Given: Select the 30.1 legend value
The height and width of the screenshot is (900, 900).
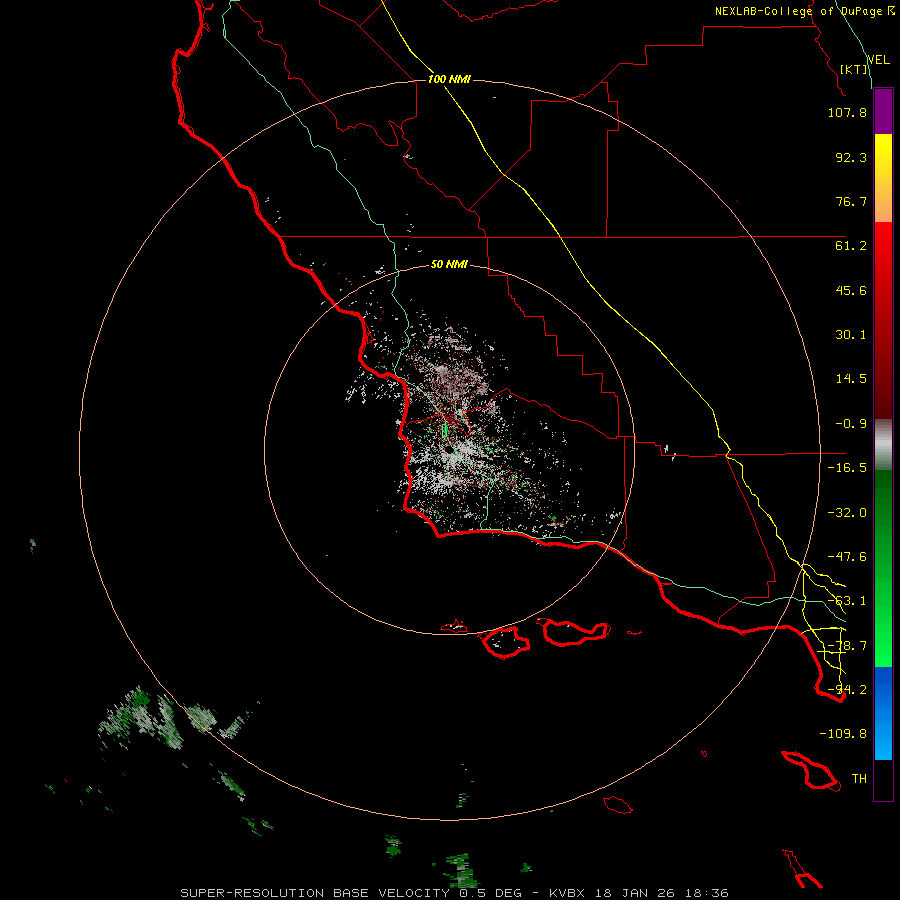Looking at the screenshot, I should [851, 335].
